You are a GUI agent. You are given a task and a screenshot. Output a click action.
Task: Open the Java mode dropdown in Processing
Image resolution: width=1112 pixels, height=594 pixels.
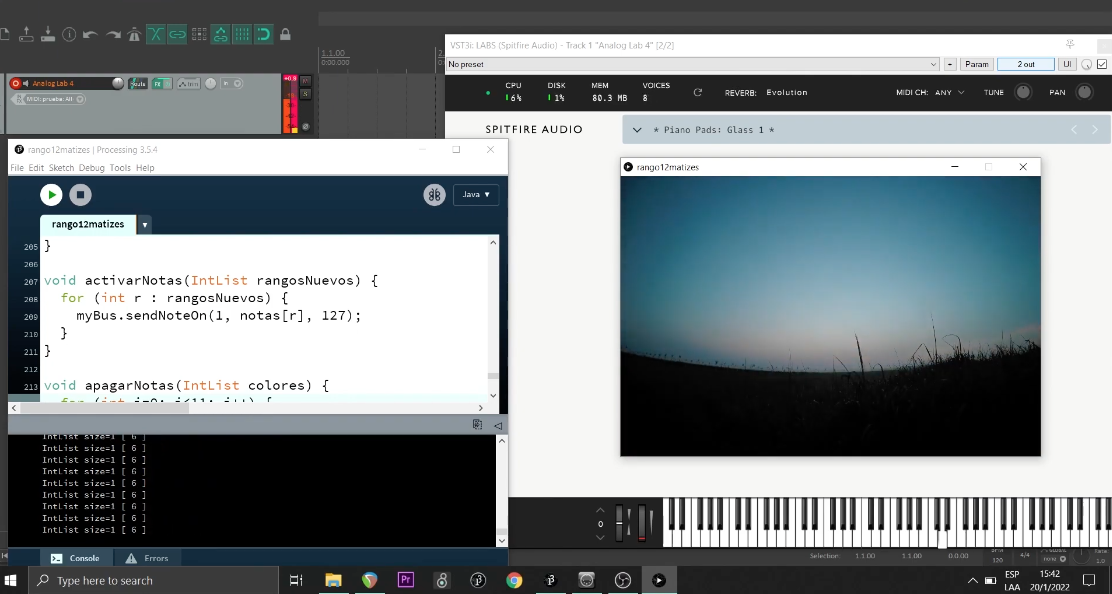coord(476,195)
